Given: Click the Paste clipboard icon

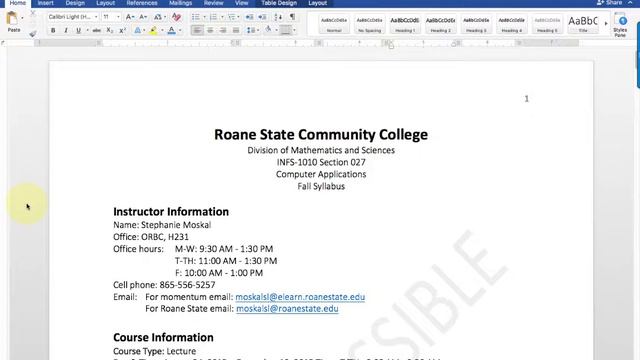Looking at the screenshot, I should [x=12, y=18].
